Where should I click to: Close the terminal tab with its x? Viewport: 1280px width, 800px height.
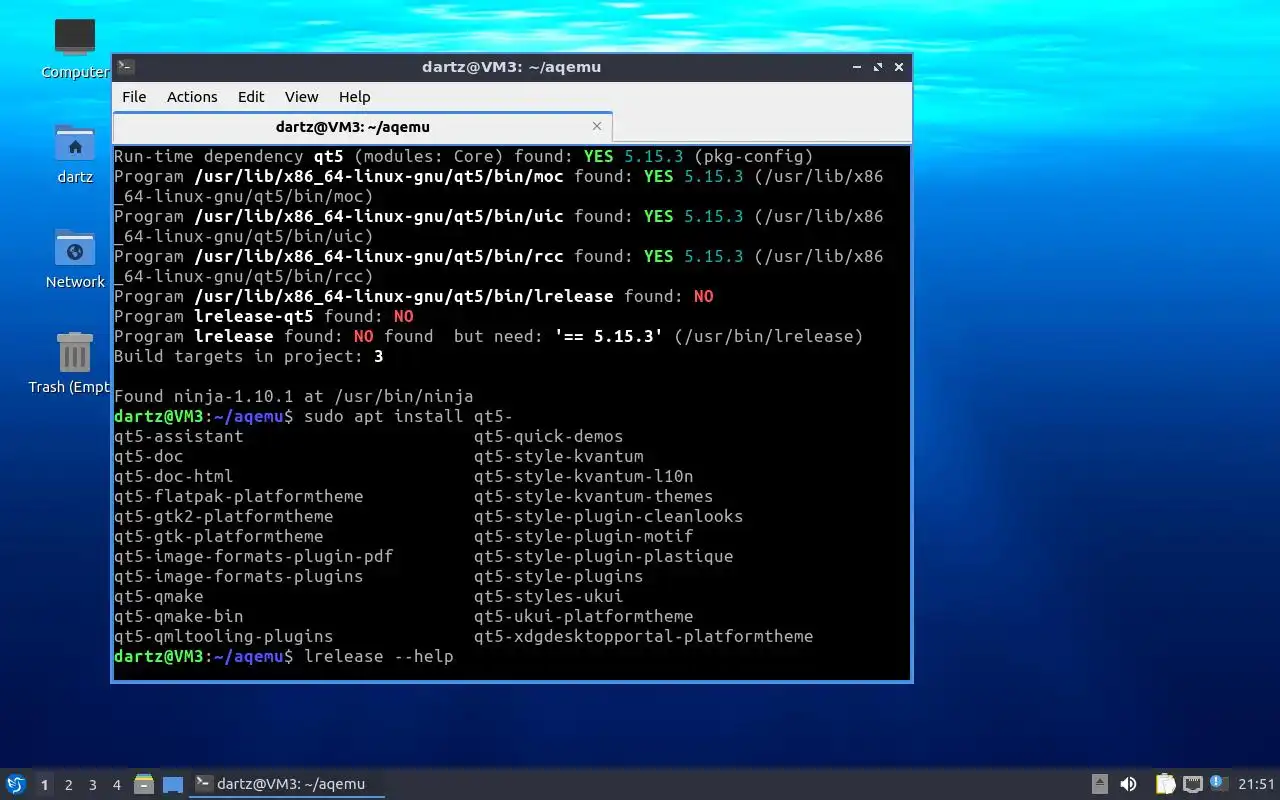click(x=597, y=126)
